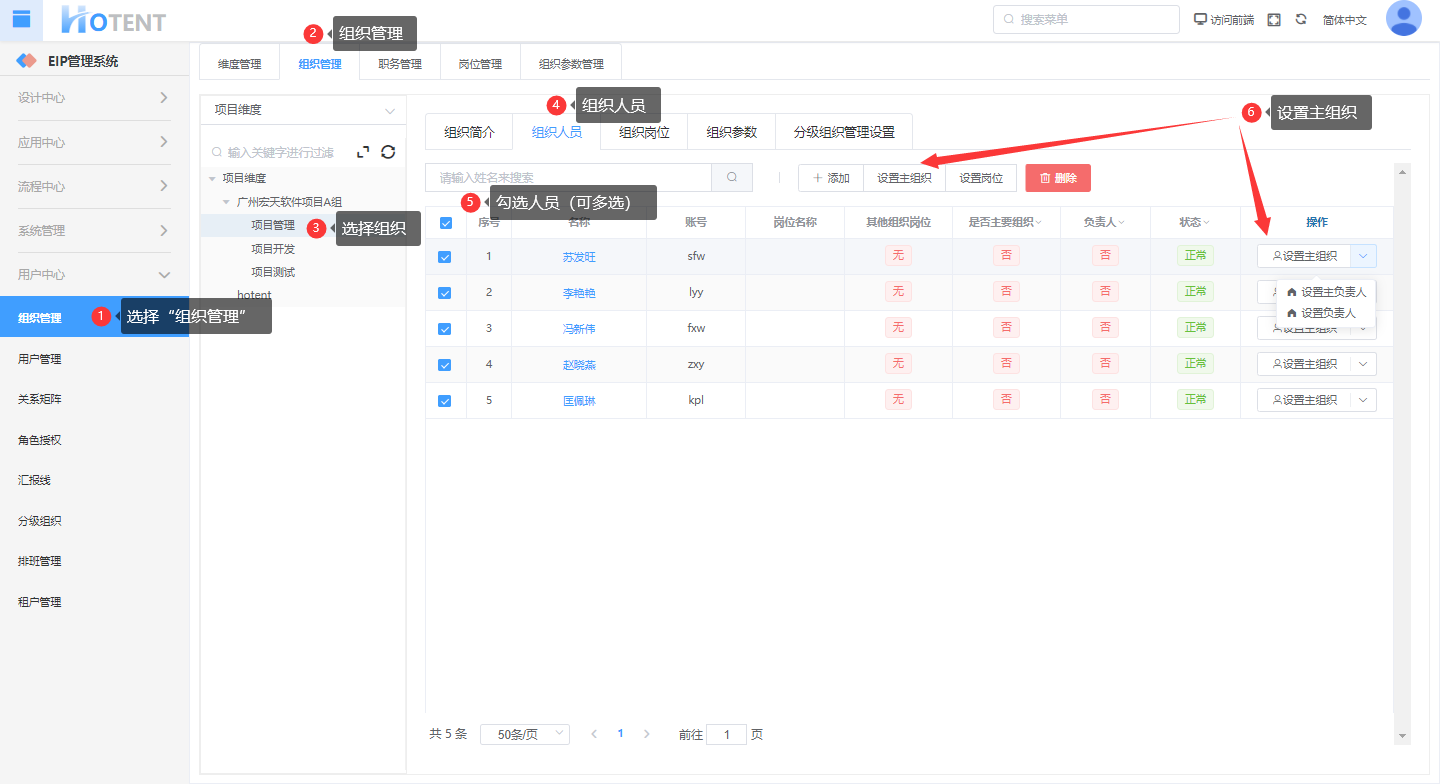Uncheck the checkbox for row 苏发旺

click(445, 257)
